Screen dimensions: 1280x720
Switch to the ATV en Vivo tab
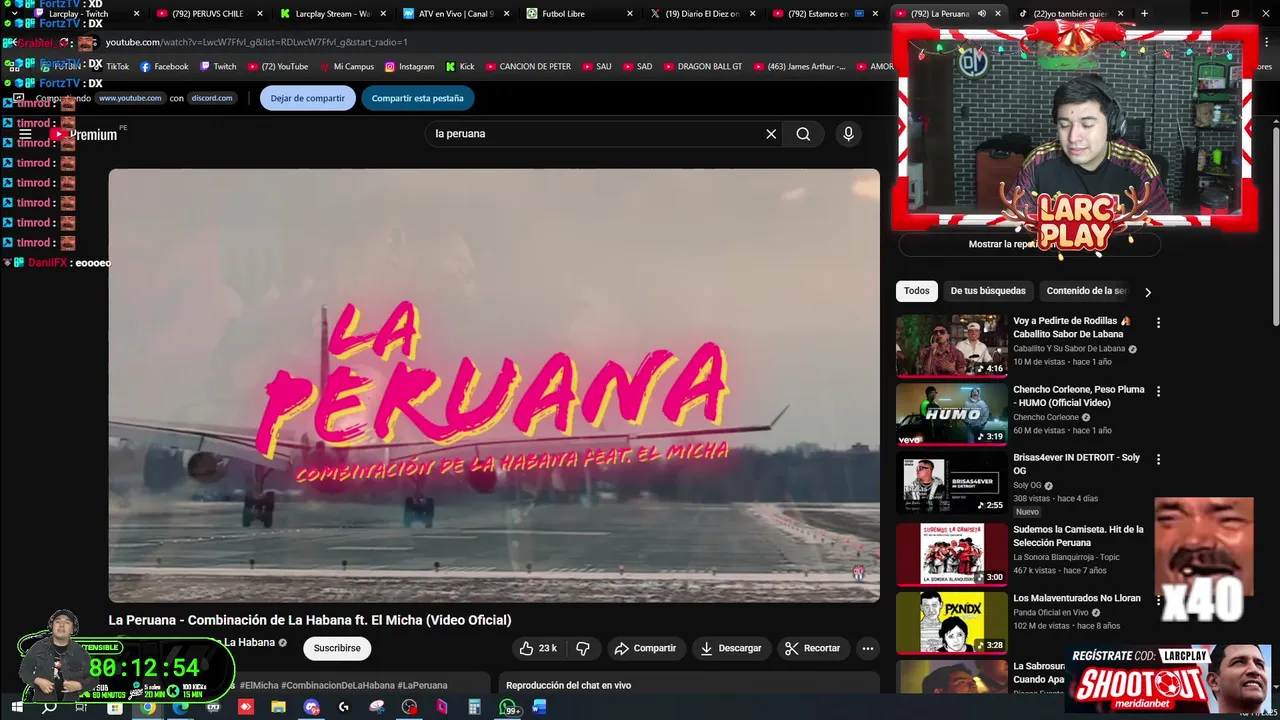pos(456,14)
